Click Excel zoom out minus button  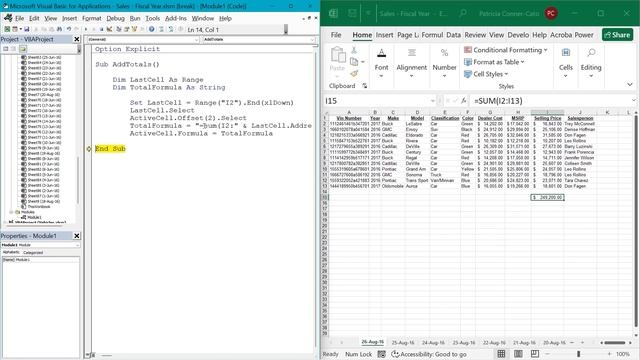547,354
